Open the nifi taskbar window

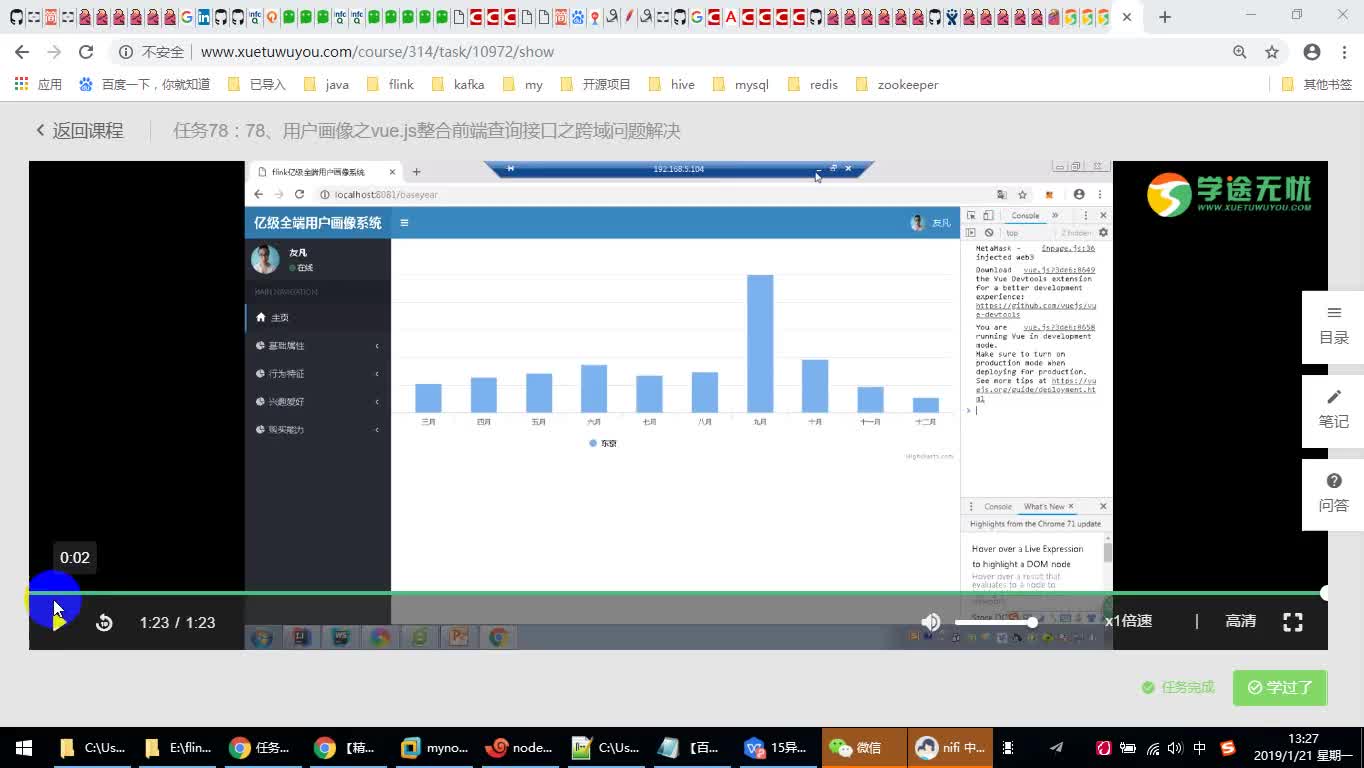pyautogui.click(x=951, y=748)
